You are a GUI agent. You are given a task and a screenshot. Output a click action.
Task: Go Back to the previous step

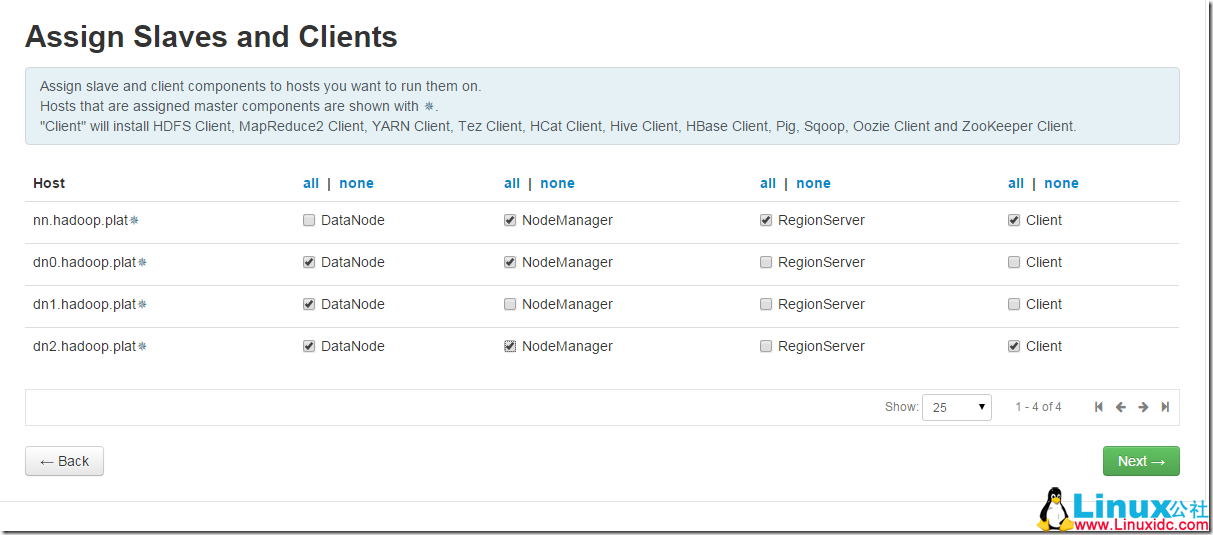coord(64,461)
